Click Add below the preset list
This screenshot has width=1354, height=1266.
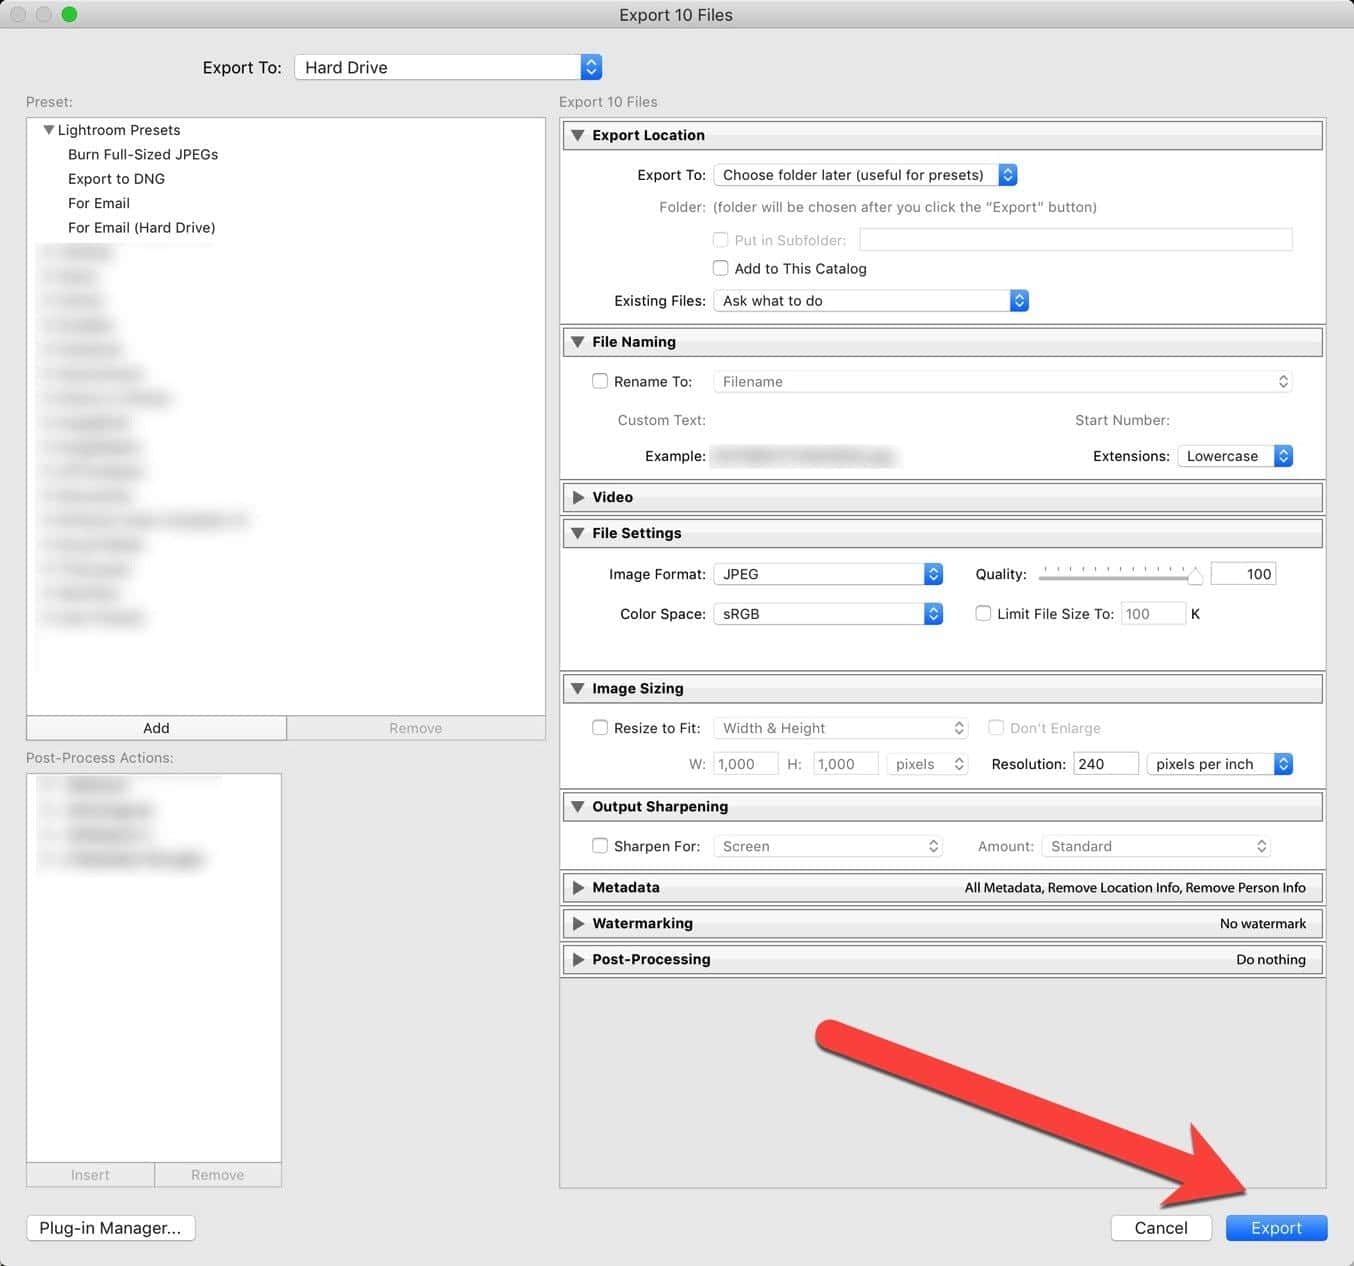coord(156,728)
